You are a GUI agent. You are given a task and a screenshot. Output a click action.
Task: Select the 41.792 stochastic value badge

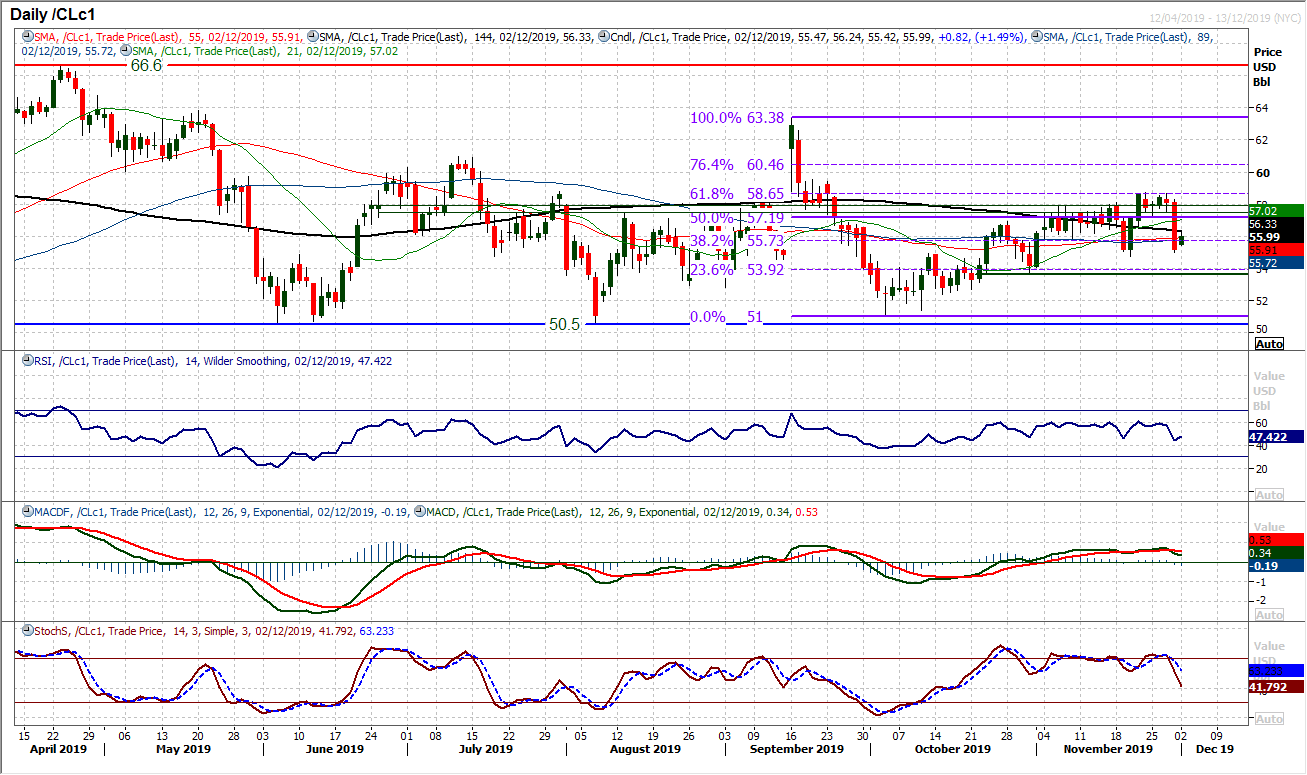click(x=1266, y=687)
